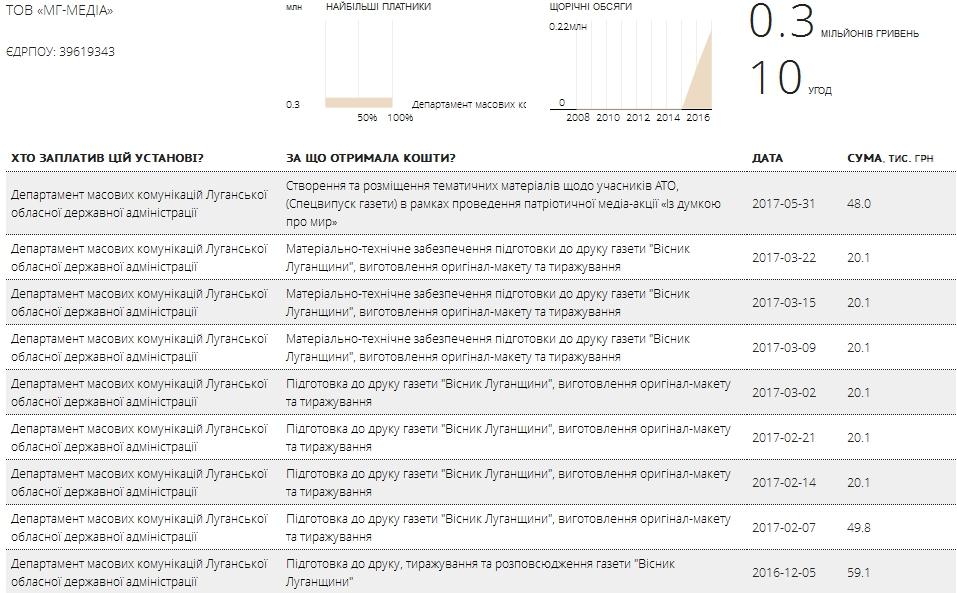This screenshot has height=593, width=957.
Task: Click the 59.1 sum in the 2016-12-05 row
Action: (859, 572)
